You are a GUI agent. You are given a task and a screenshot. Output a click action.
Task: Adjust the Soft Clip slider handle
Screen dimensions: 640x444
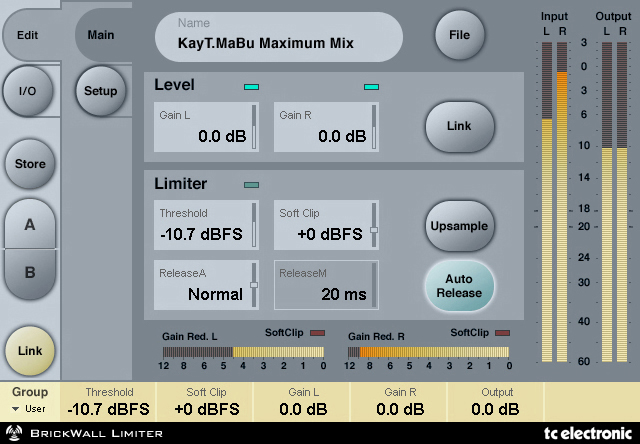pos(374,230)
